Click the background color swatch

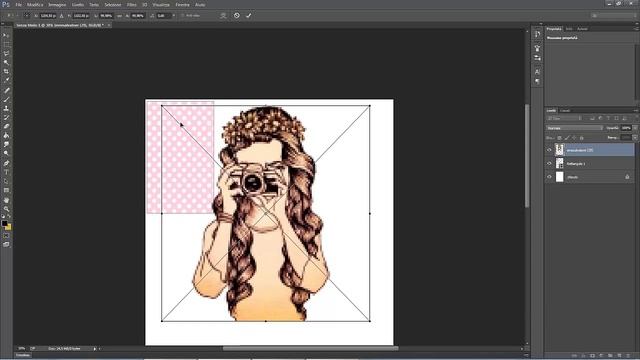click(8, 227)
